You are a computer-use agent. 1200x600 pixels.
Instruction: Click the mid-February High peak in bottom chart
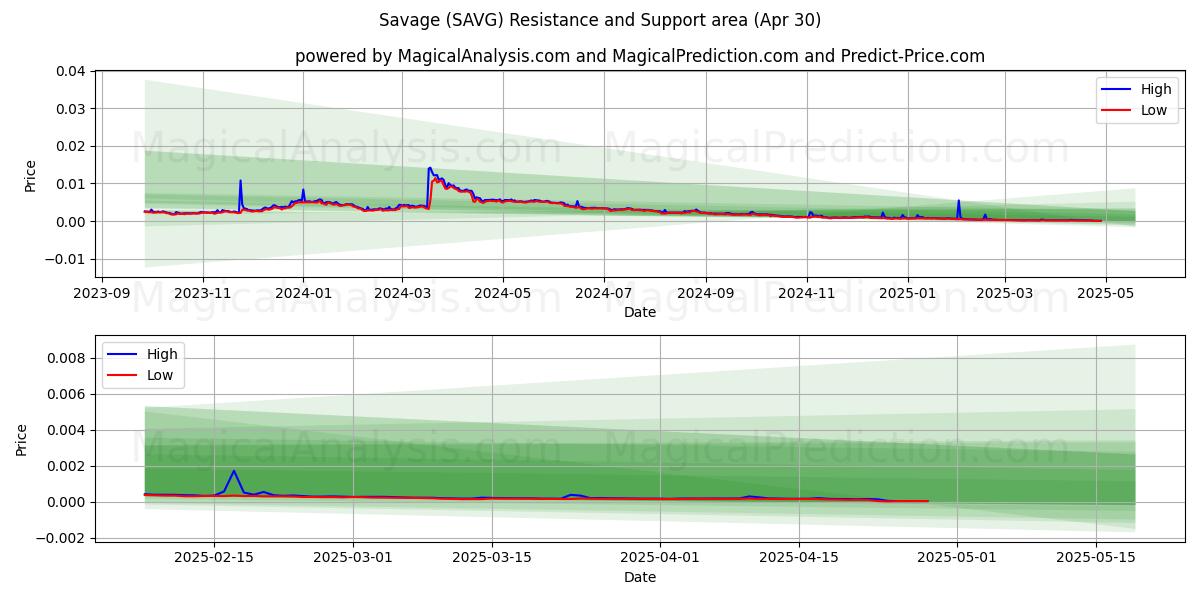[x=233, y=471]
